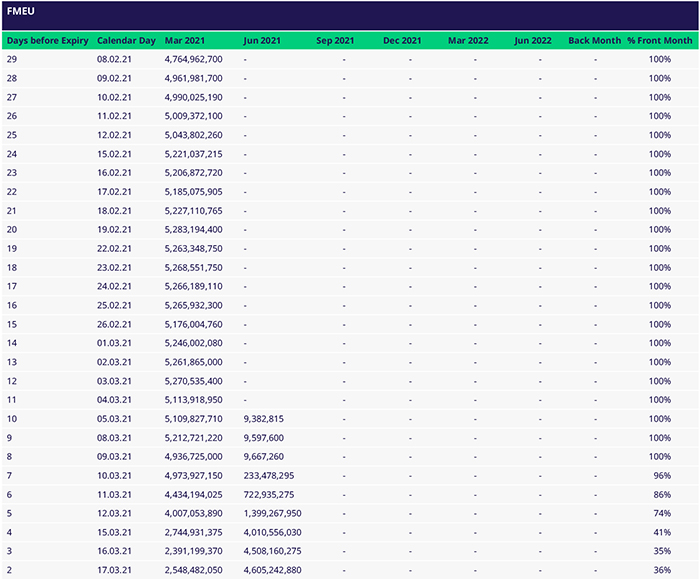Click the Jun 2022 column header

(x=533, y=41)
